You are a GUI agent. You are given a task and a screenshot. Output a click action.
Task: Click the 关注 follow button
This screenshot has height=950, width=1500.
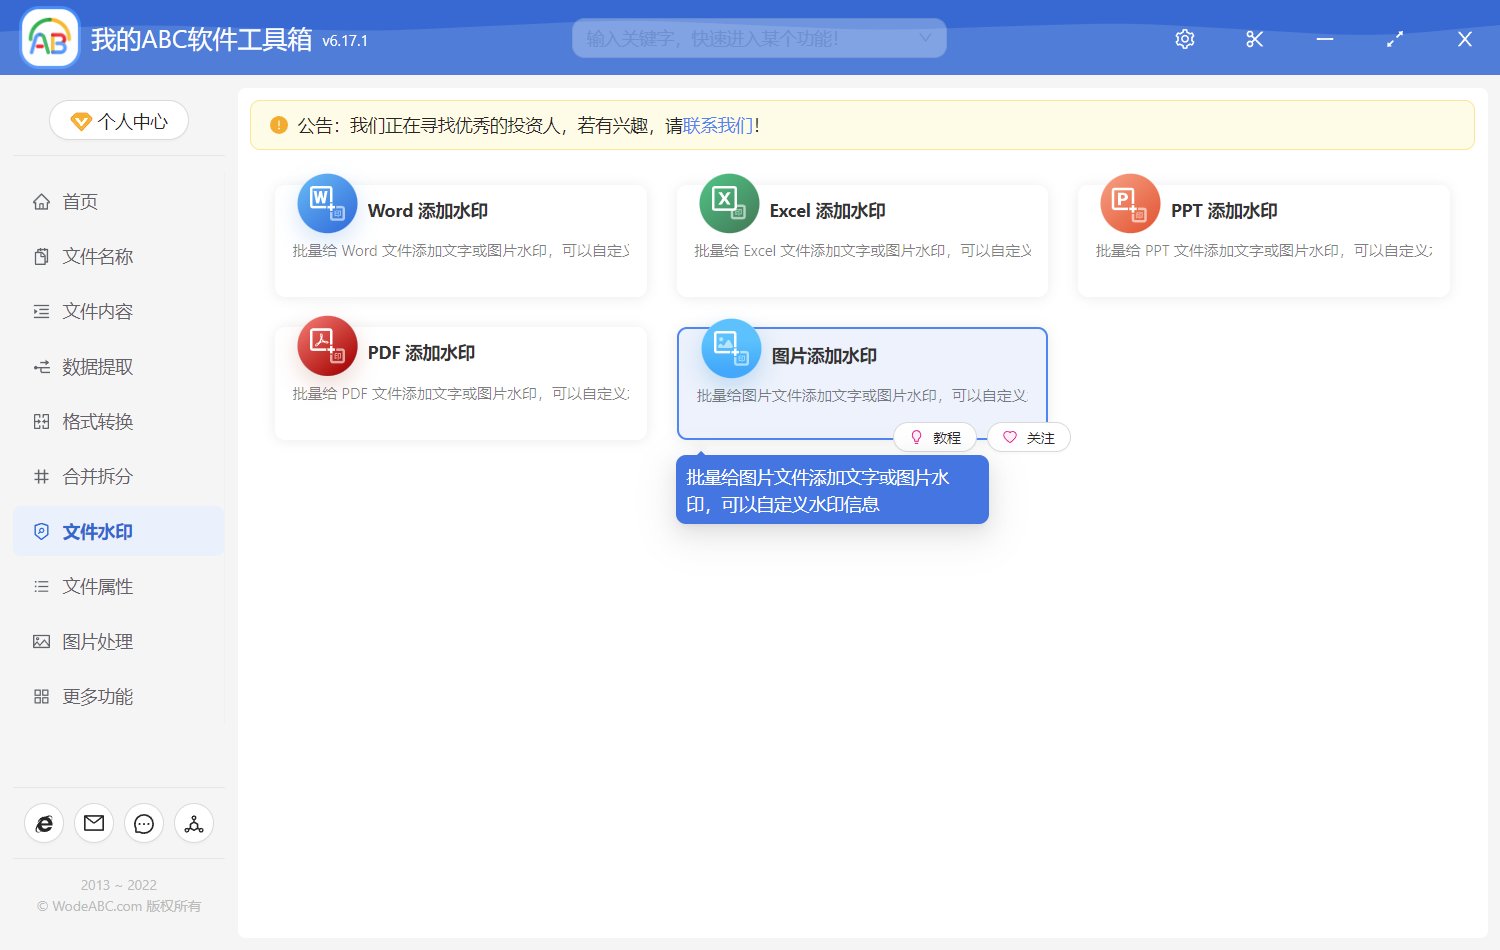(x=1029, y=437)
